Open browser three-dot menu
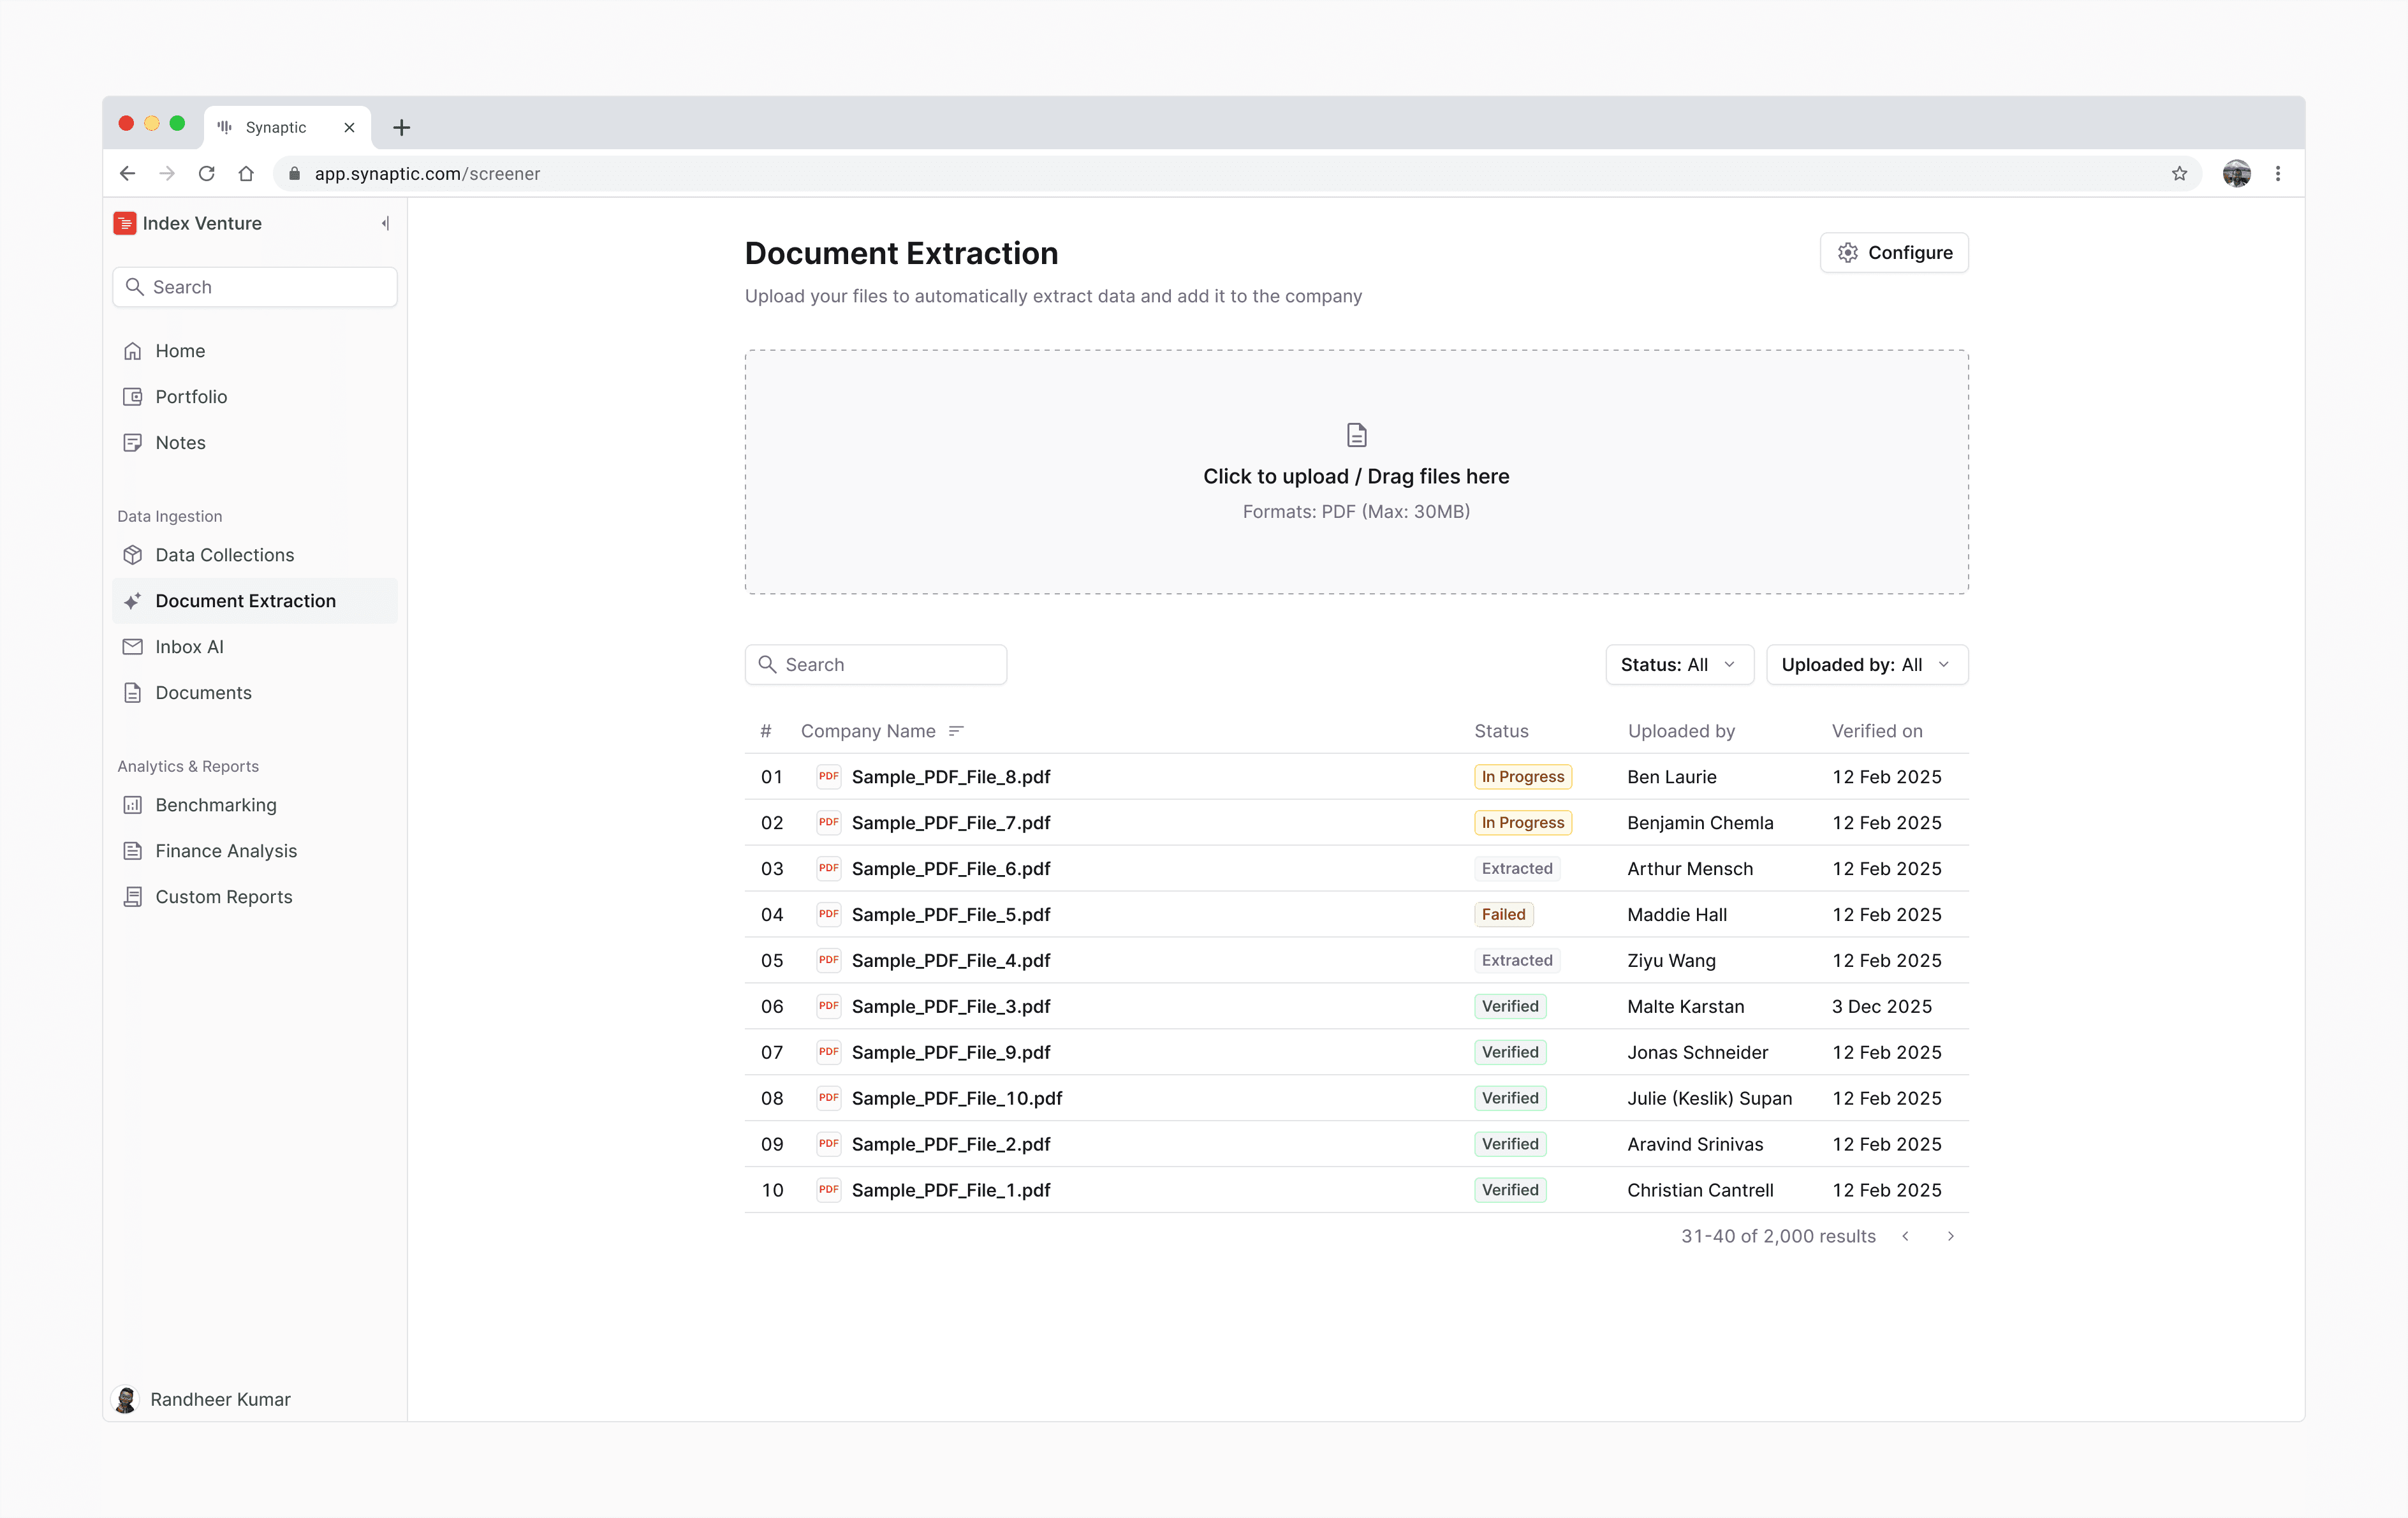The width and height of the screenshot is (2408, 1518). click(x=2278, y=174)
